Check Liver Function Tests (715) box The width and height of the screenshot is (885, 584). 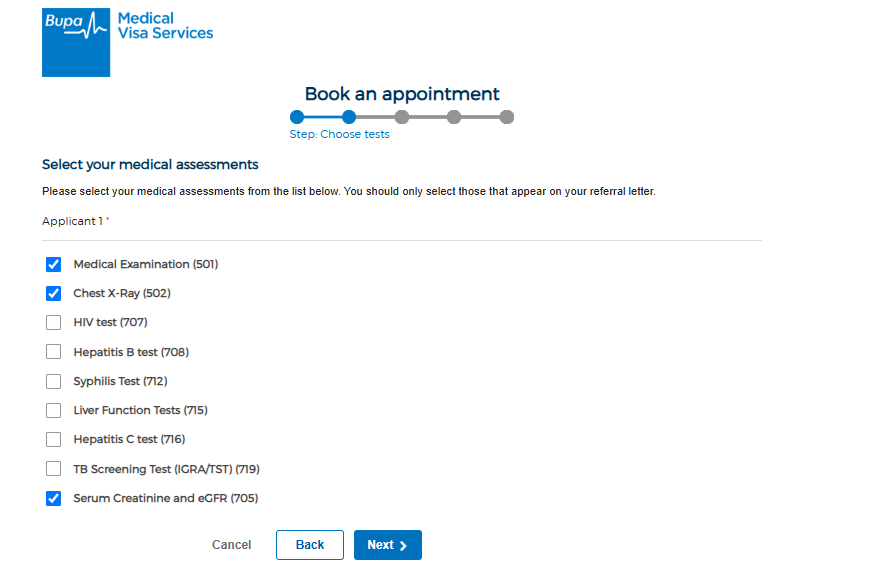(x=54, y=410)
